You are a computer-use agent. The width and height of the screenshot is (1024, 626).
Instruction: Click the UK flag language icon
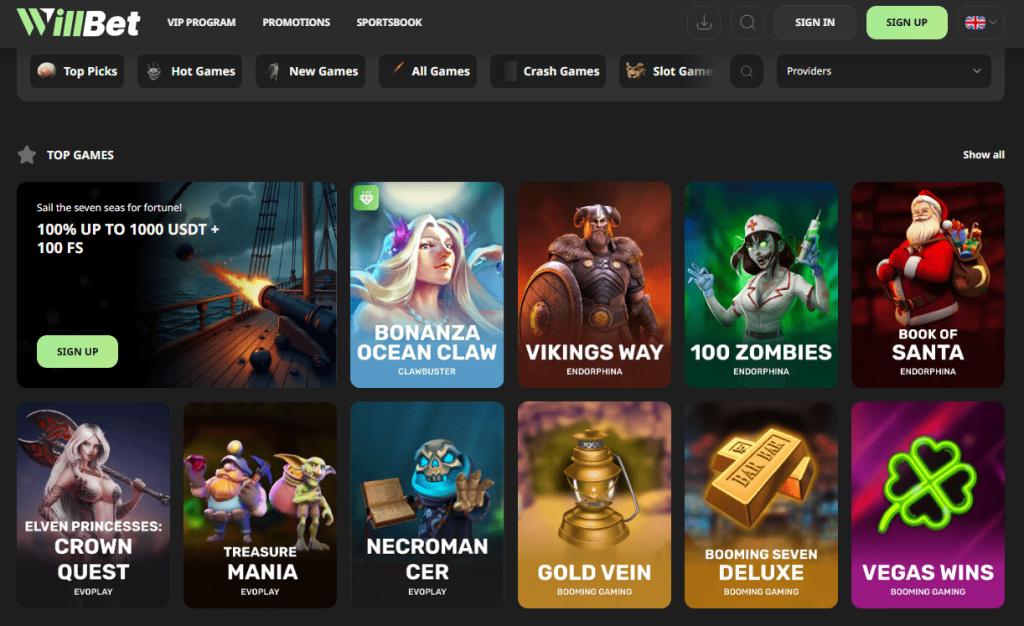[x=975, y=23]
